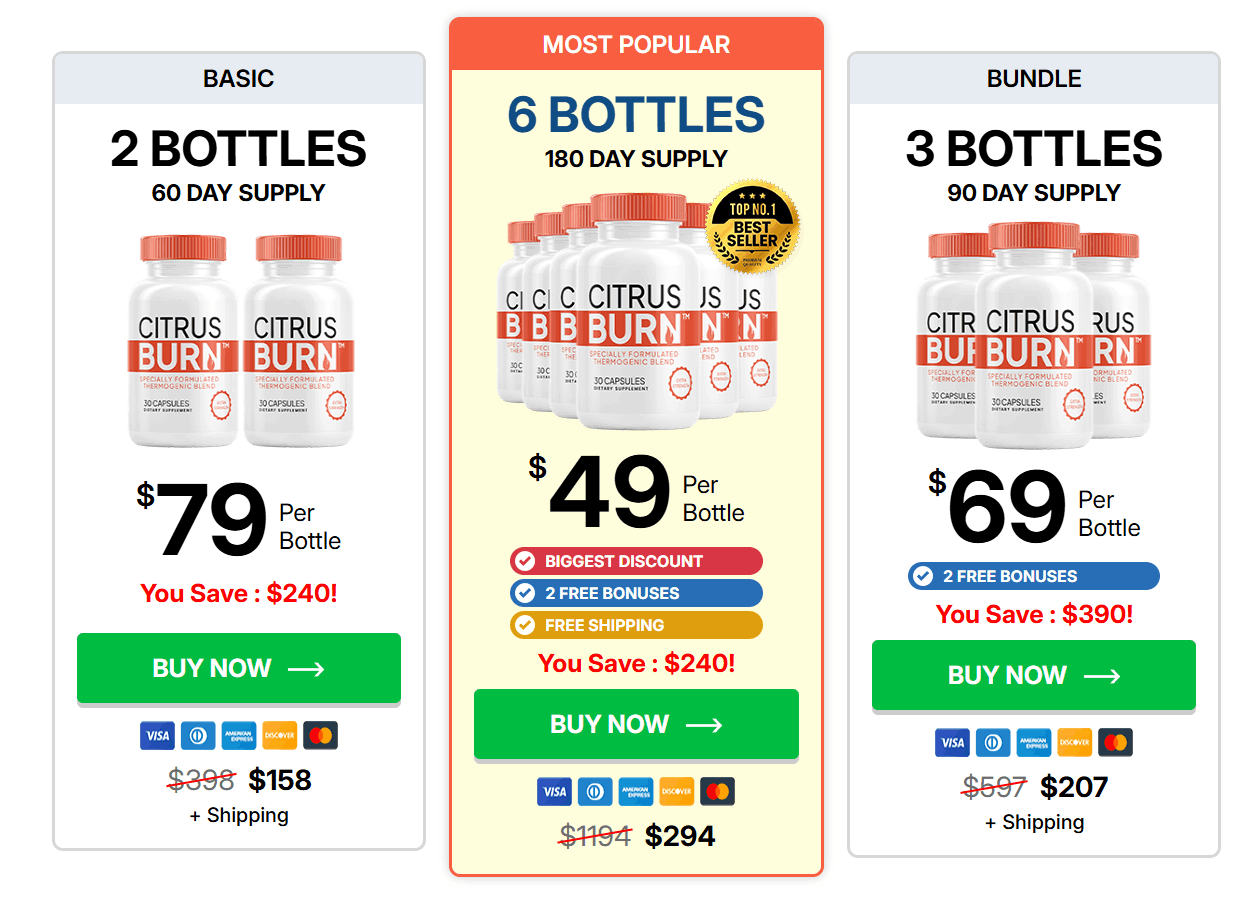
Task: Click the Visa icon under the Basic plan
Action: point(157,736)
